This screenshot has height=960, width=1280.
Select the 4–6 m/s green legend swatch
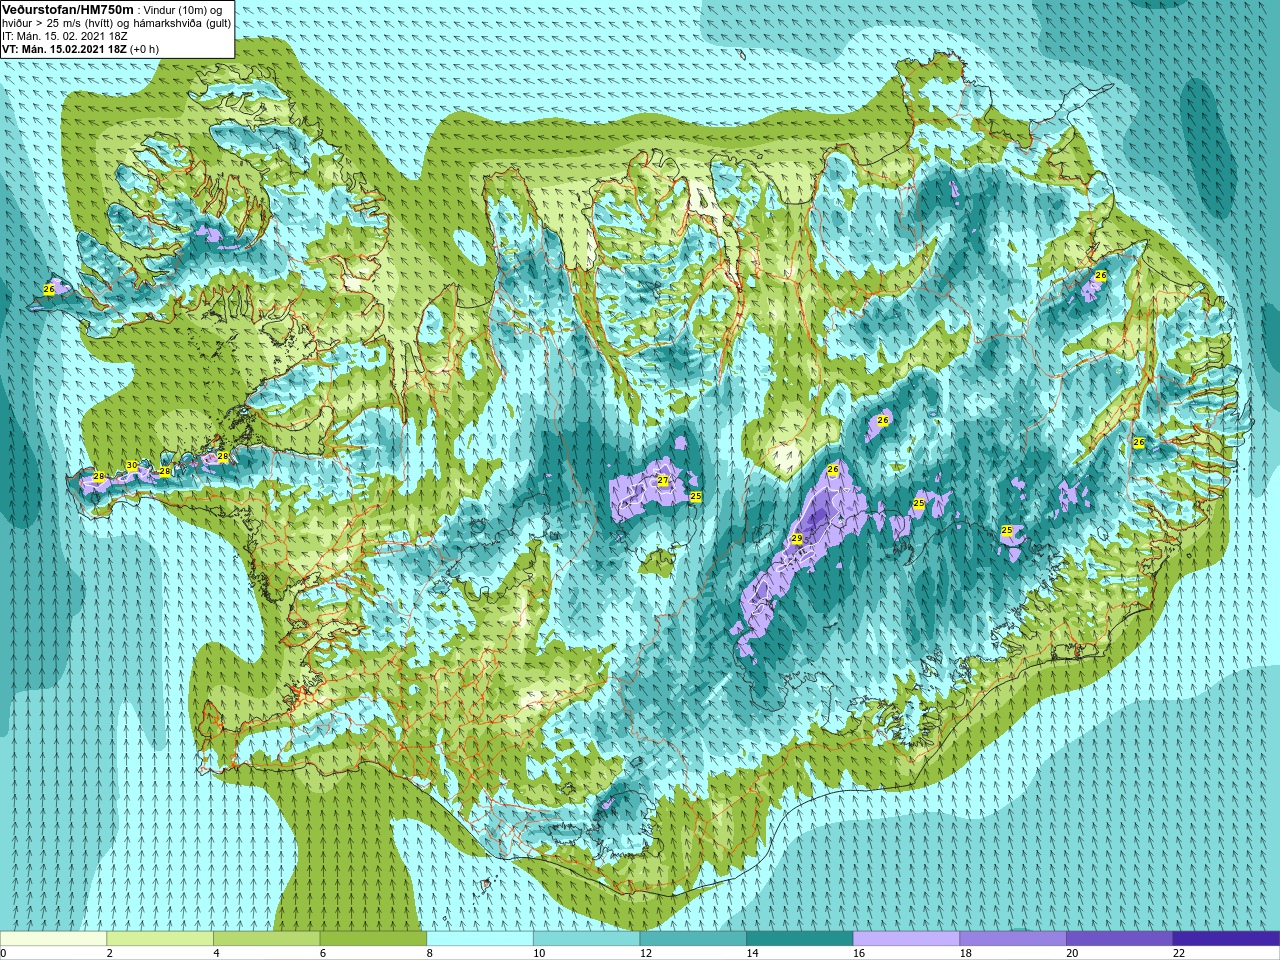[x=266, y=939]
